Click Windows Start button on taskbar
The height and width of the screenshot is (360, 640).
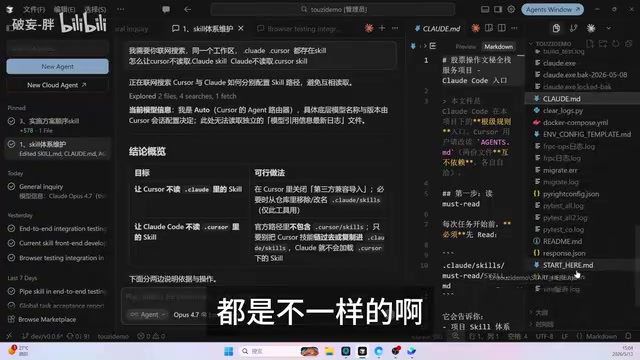point(229,351)
